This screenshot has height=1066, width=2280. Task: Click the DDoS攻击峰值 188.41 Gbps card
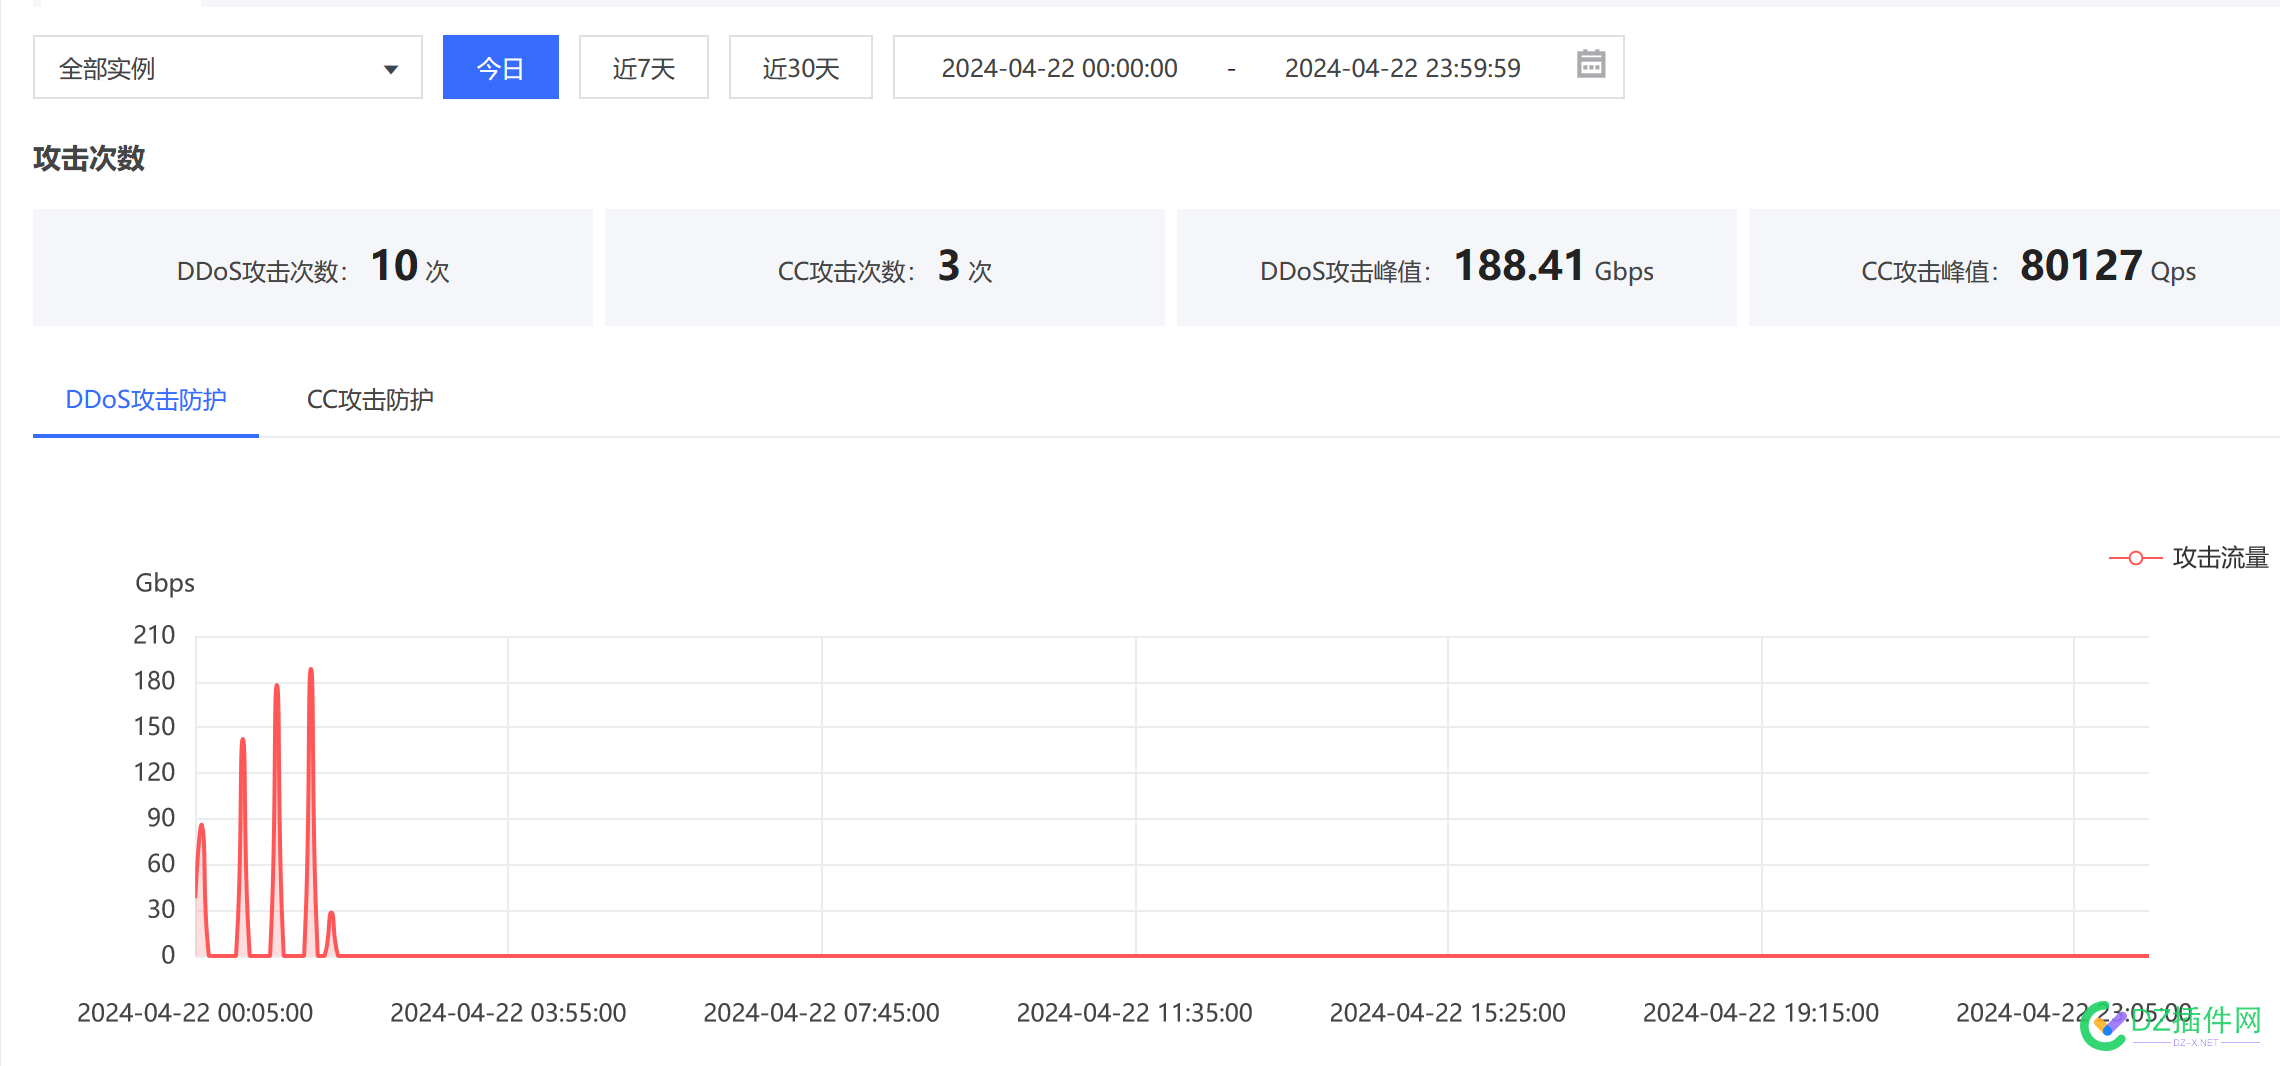click(x=1457, y=267)
